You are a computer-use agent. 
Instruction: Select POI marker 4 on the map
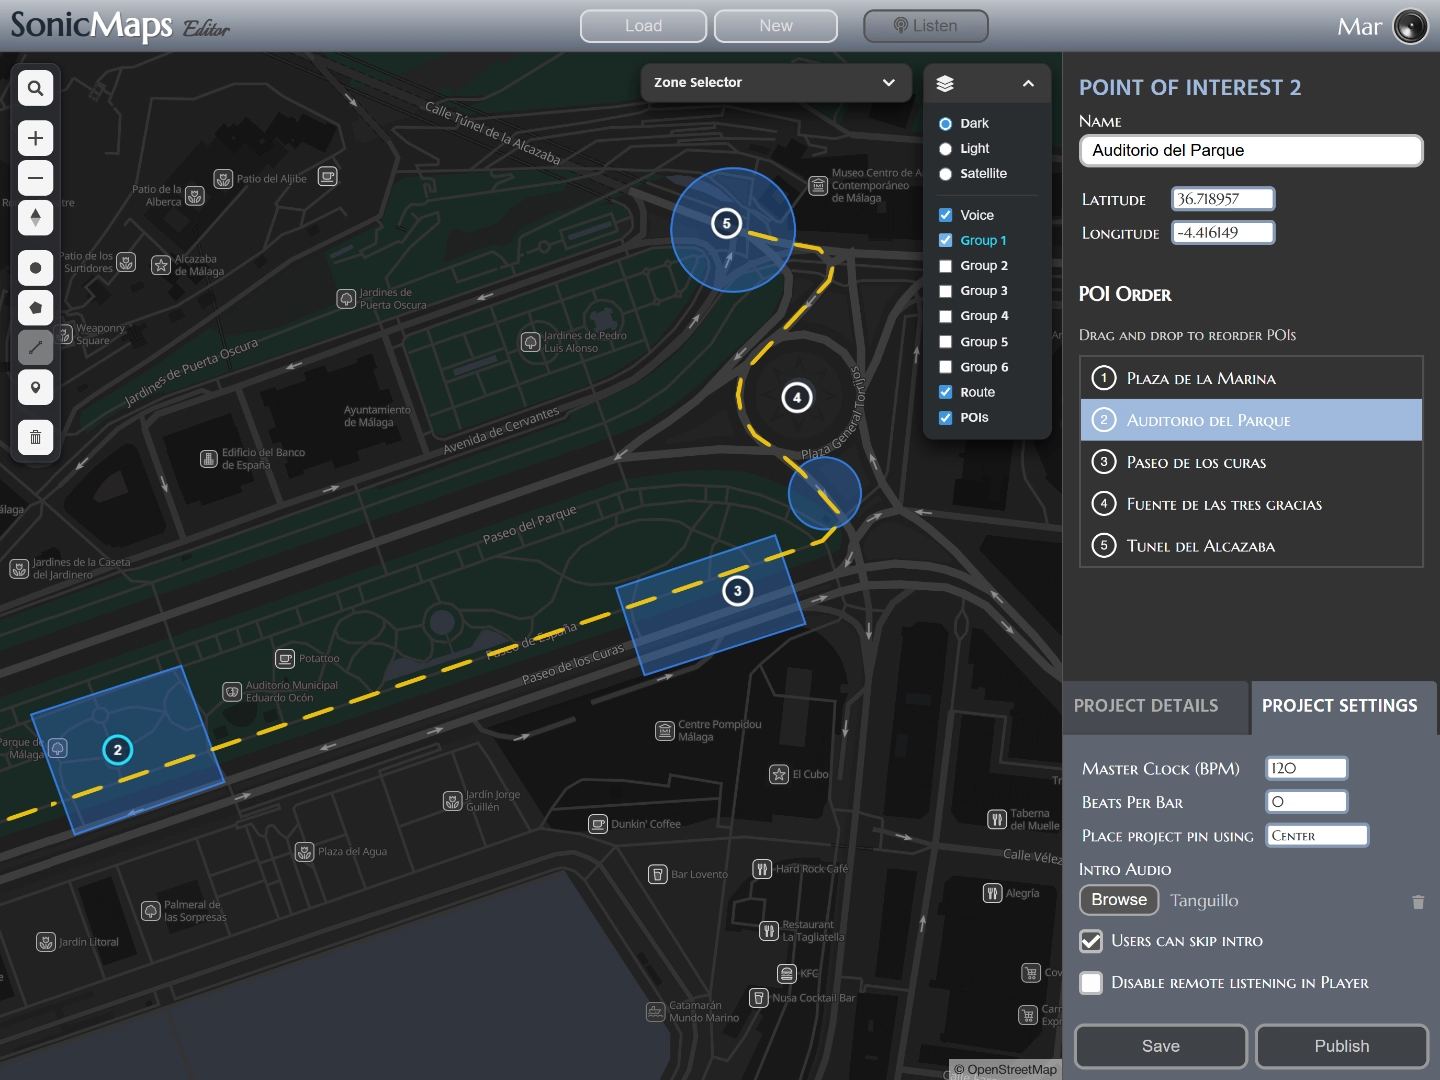pos(797,397)
